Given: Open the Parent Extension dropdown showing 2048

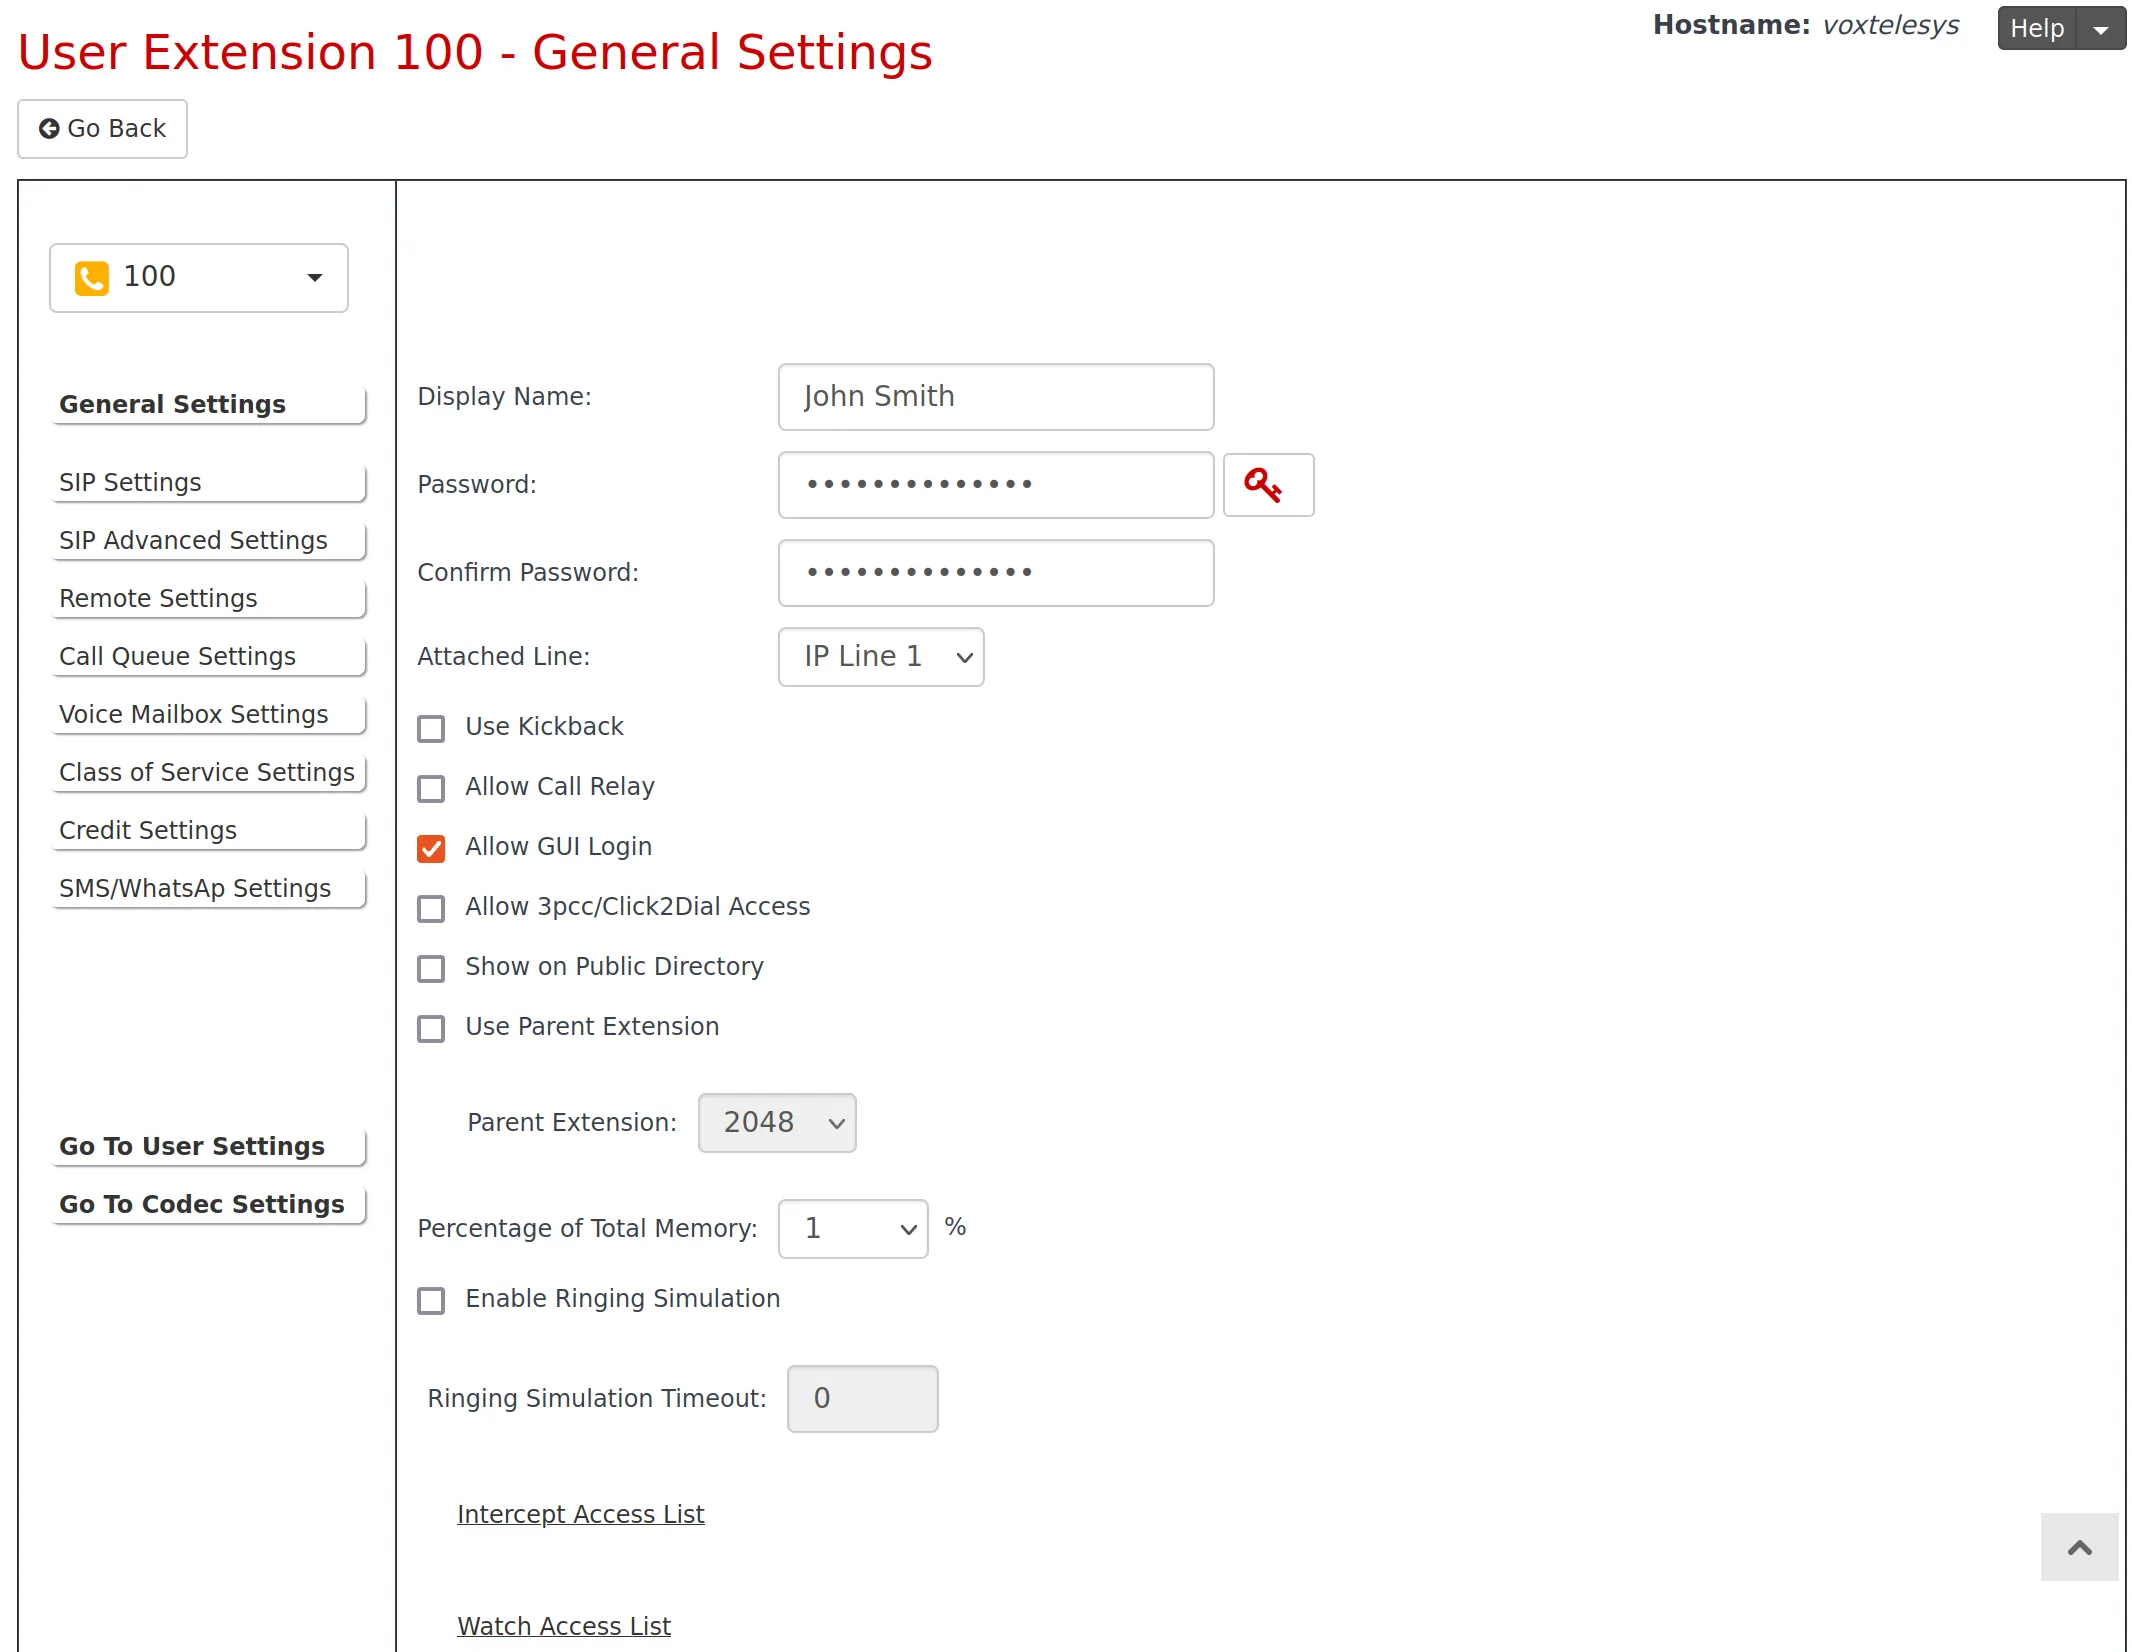Looking at the screenshot, I should 777,1122.
